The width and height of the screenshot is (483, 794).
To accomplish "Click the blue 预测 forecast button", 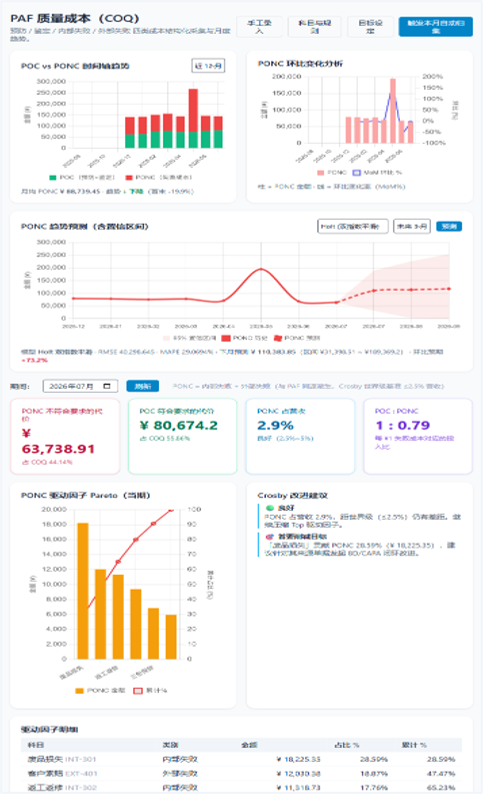I will (x=449, y=226).
